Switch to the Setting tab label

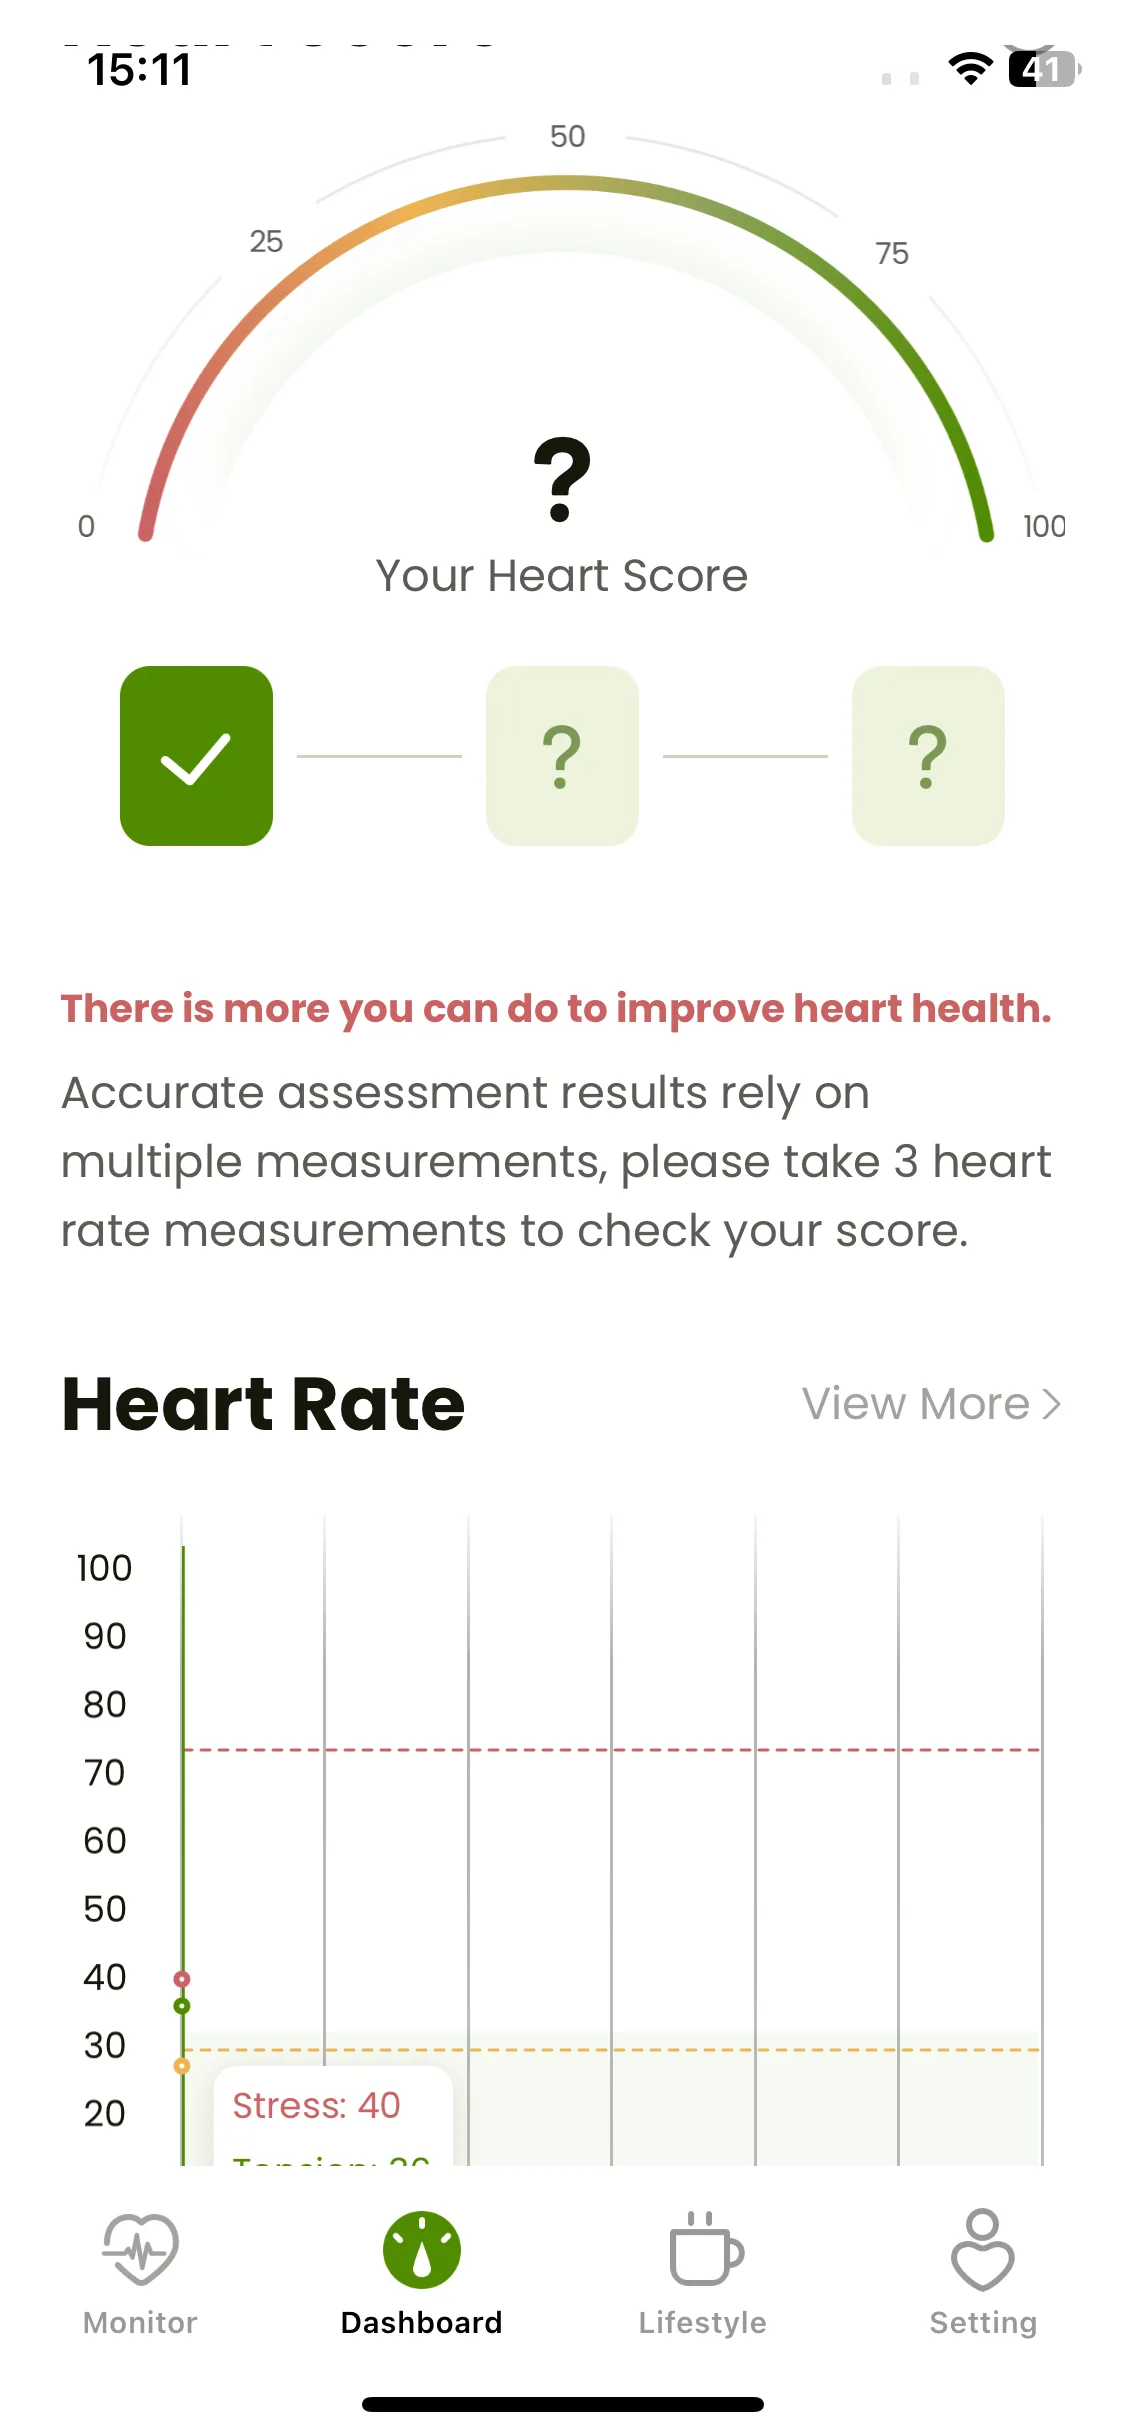click(983, 2322)
